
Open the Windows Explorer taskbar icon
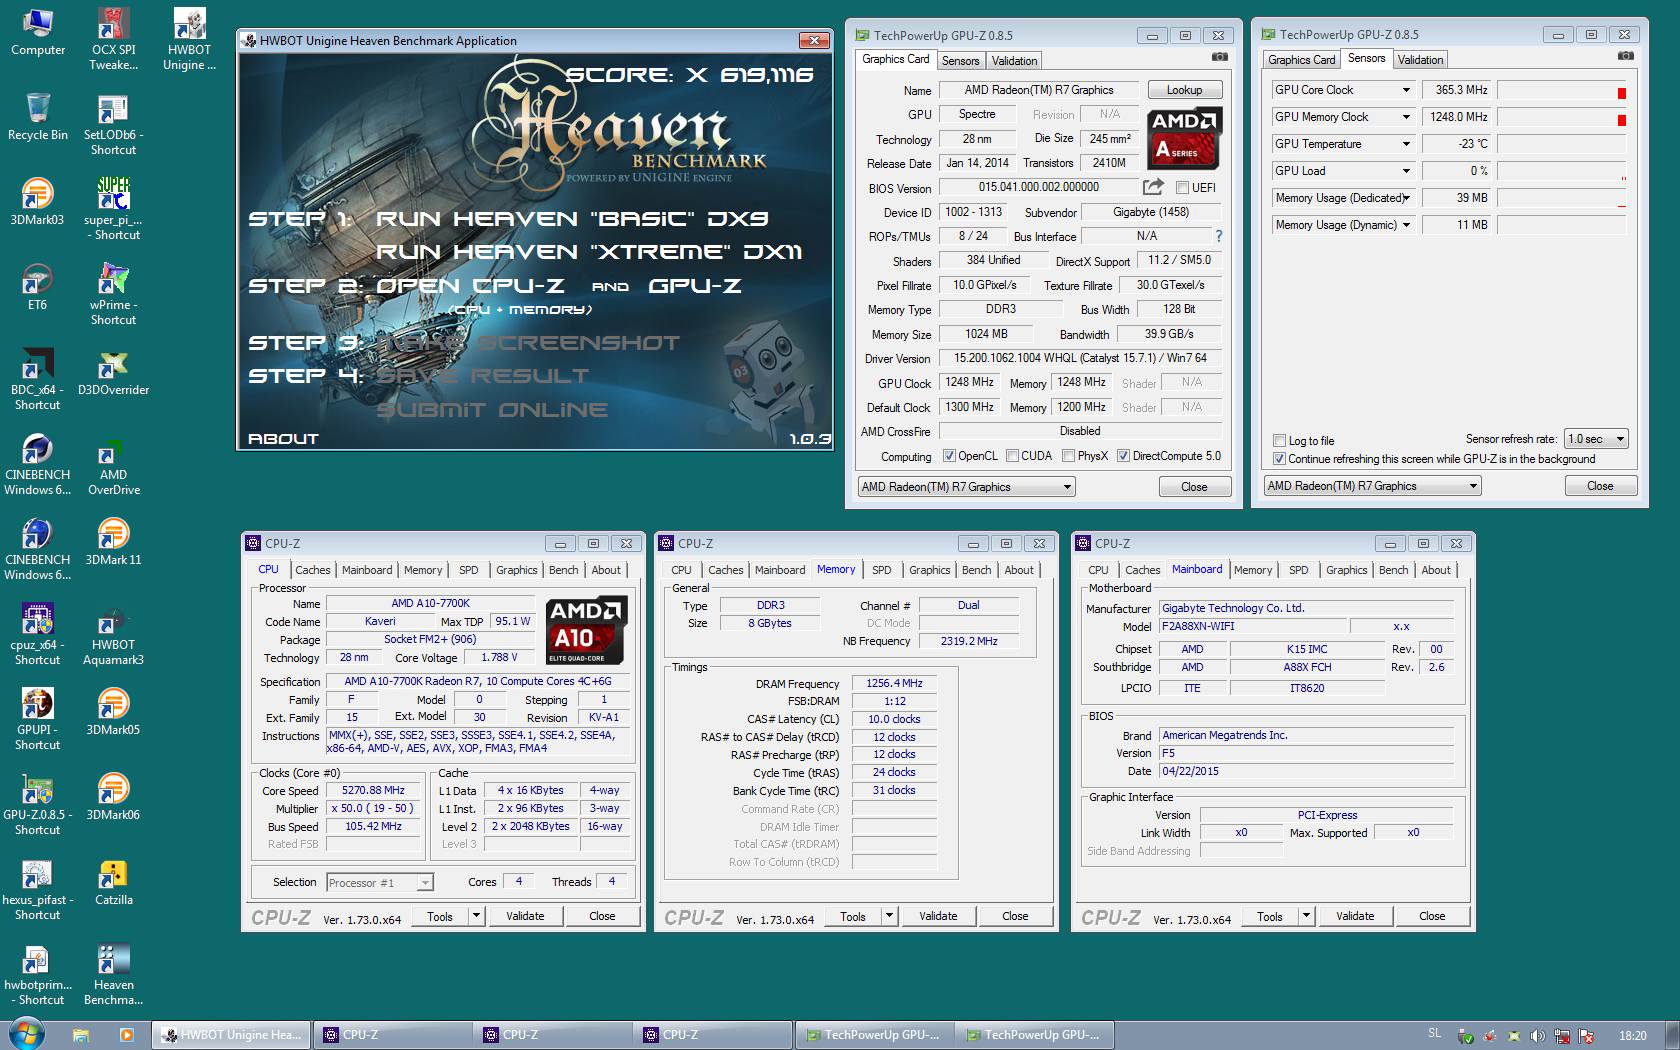tap(81, 1035)
